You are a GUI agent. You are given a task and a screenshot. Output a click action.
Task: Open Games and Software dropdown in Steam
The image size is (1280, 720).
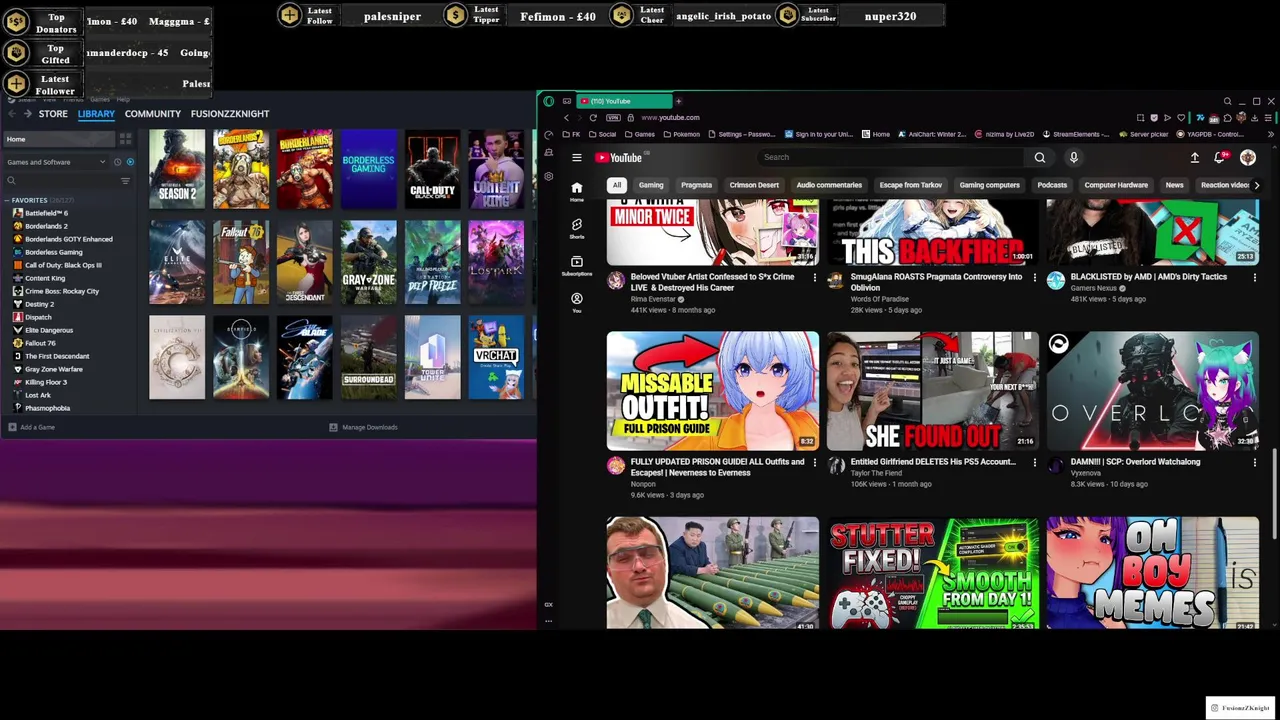(x=56, y=162)
